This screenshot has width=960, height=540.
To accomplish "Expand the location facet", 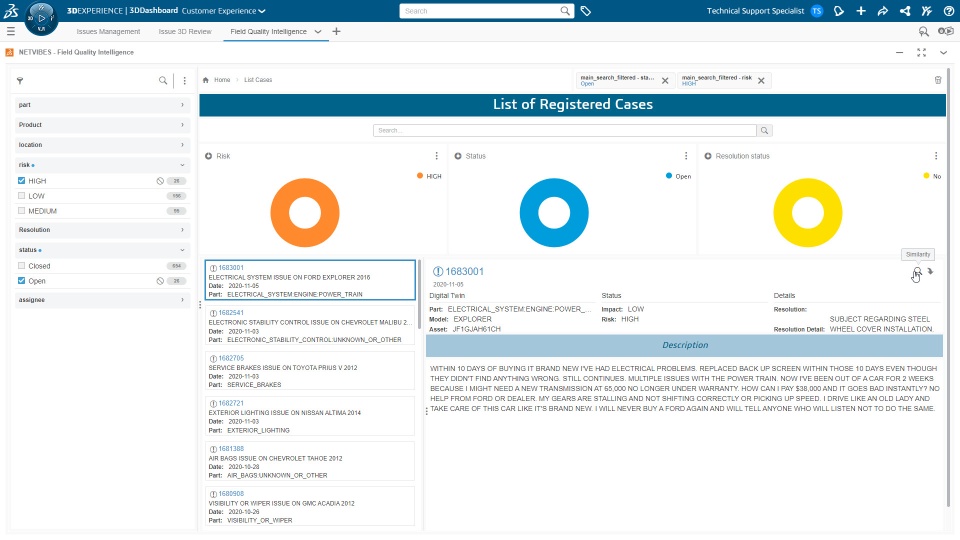I will point(102,145).
